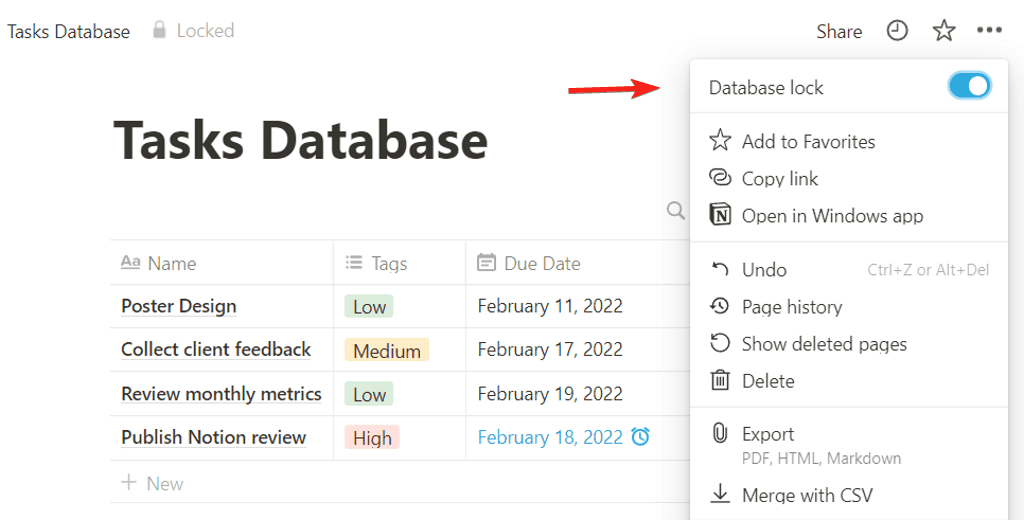Click the Share button
The height and width of the screenshot is (520, 1024).
[x=838, y=31]
